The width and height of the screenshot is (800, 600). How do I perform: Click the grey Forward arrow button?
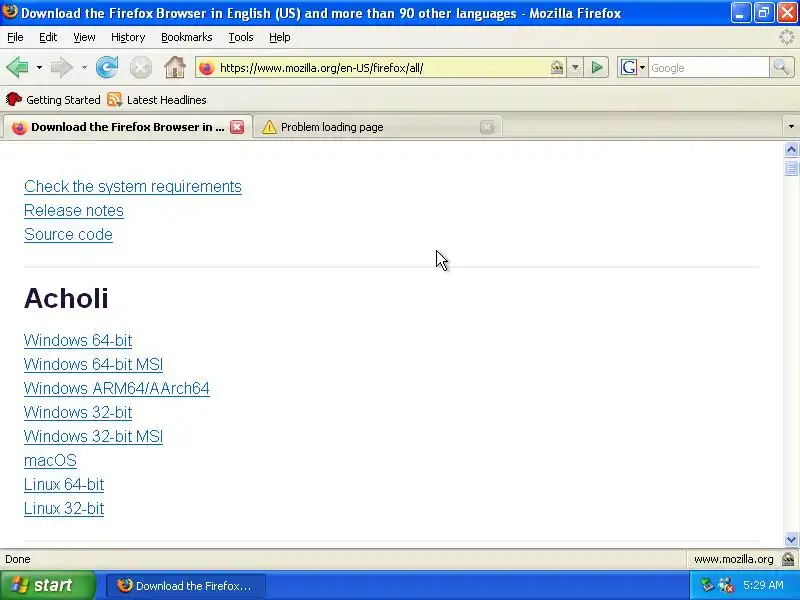coord(62,67)
